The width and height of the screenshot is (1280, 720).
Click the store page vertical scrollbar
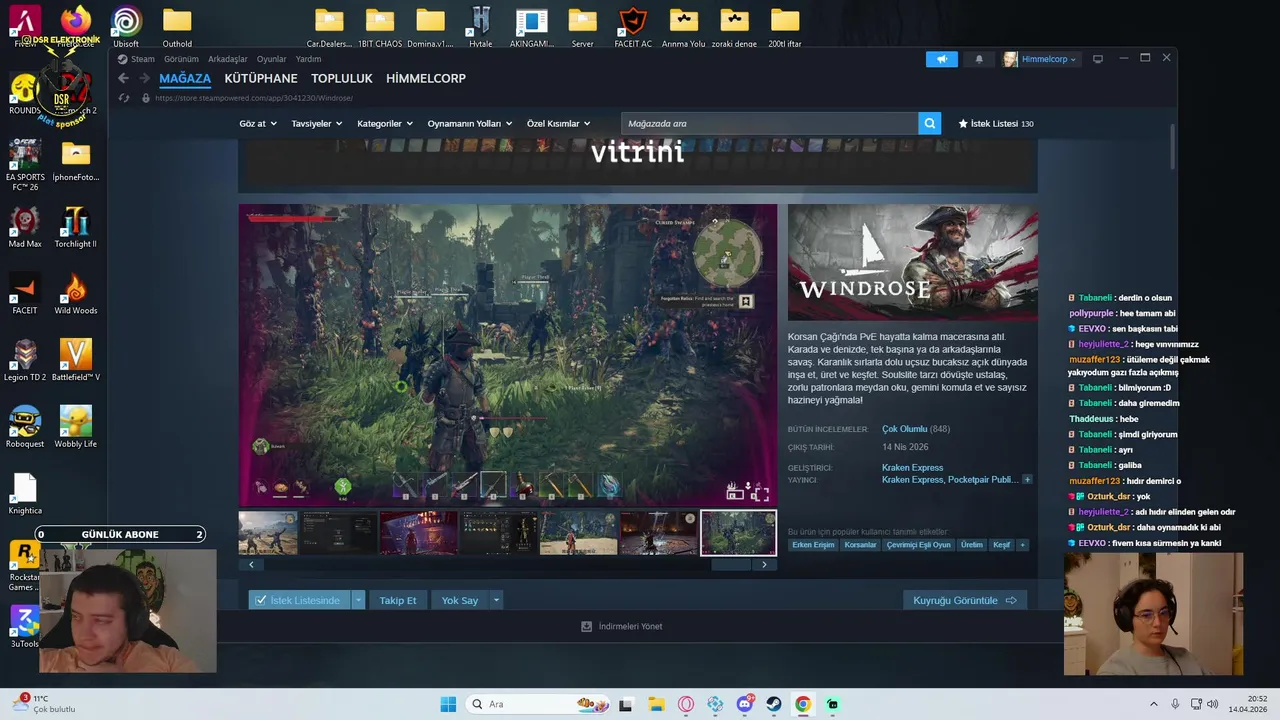point(1172,146)
